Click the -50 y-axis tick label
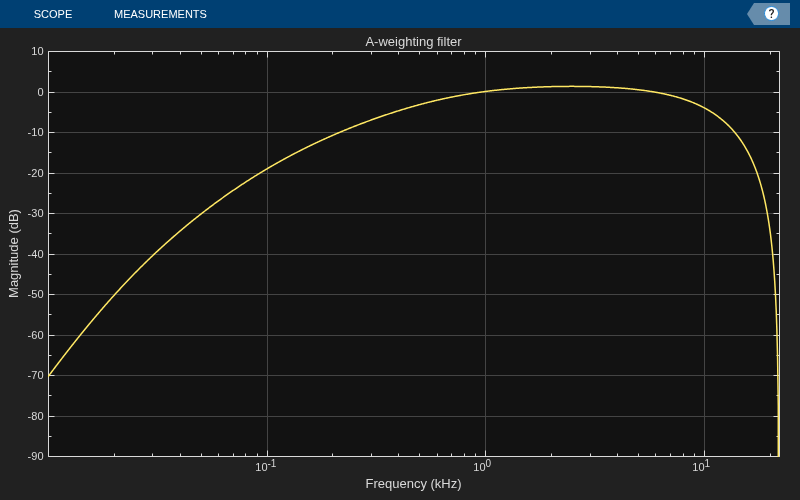800x500 pixels. 36,294
